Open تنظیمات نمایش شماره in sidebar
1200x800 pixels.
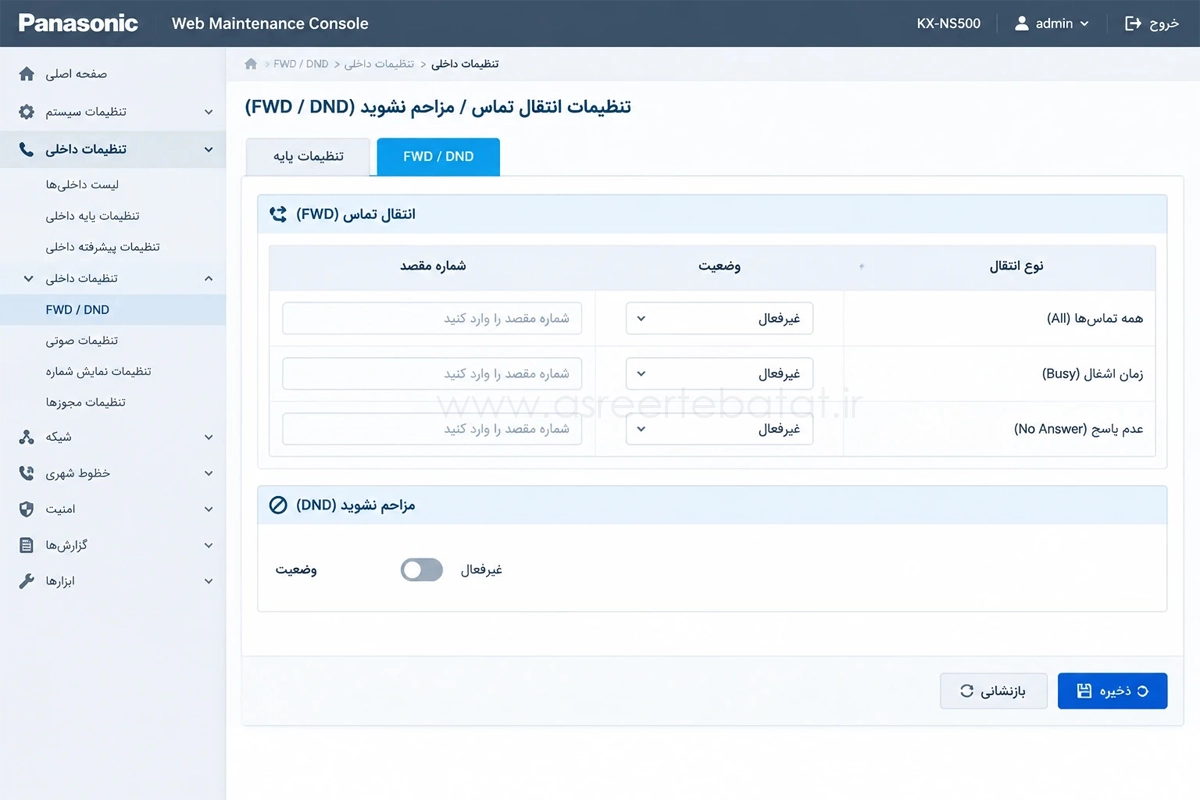pos(98,371)
